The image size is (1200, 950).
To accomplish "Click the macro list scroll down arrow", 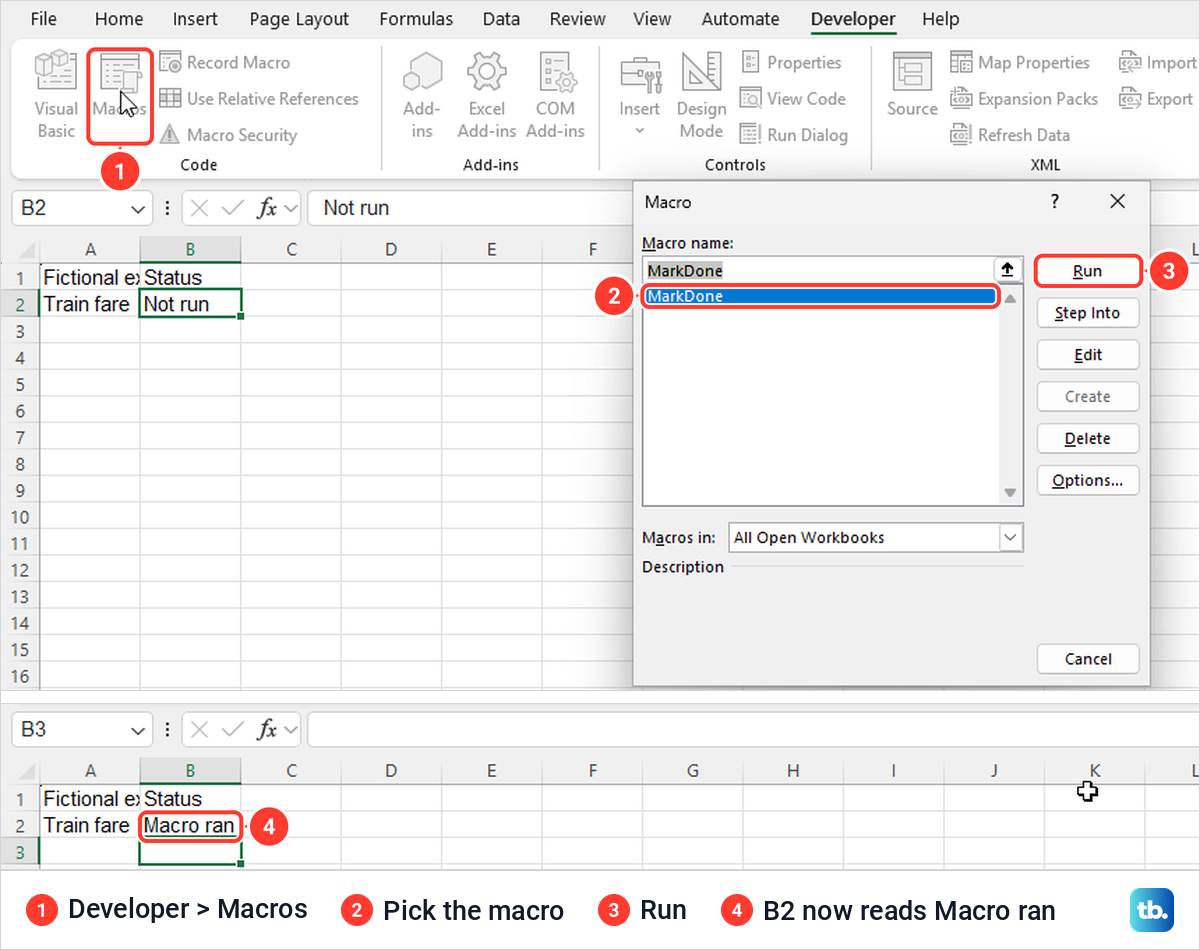I will tap(1010, 493).
